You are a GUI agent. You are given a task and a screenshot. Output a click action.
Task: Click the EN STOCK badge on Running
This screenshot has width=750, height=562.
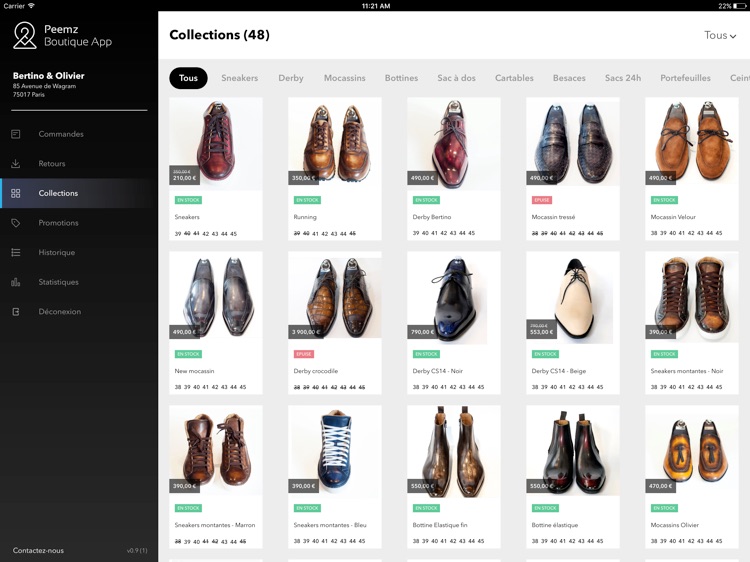307,200
